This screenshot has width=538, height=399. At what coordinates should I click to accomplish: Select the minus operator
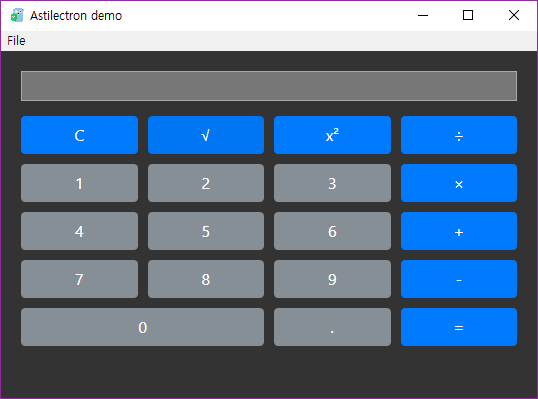tap(459, 279)
